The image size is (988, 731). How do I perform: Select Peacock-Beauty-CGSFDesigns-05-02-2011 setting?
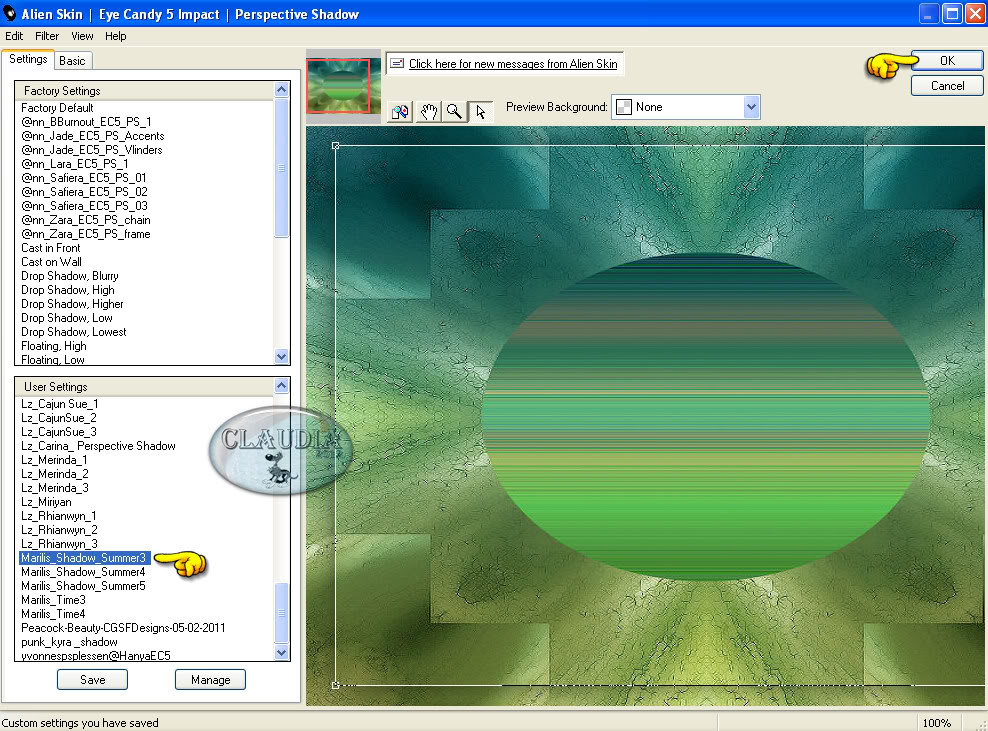[123, 628]
